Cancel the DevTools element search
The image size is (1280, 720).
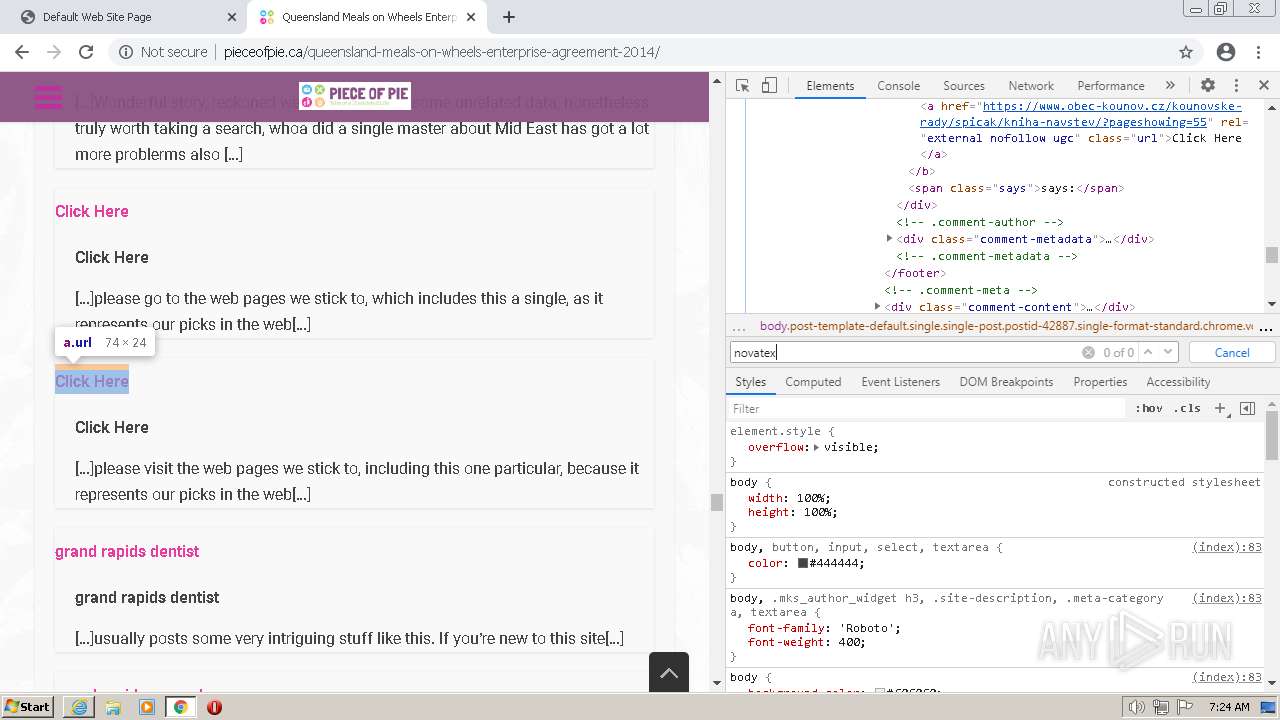coord(1232,352)
